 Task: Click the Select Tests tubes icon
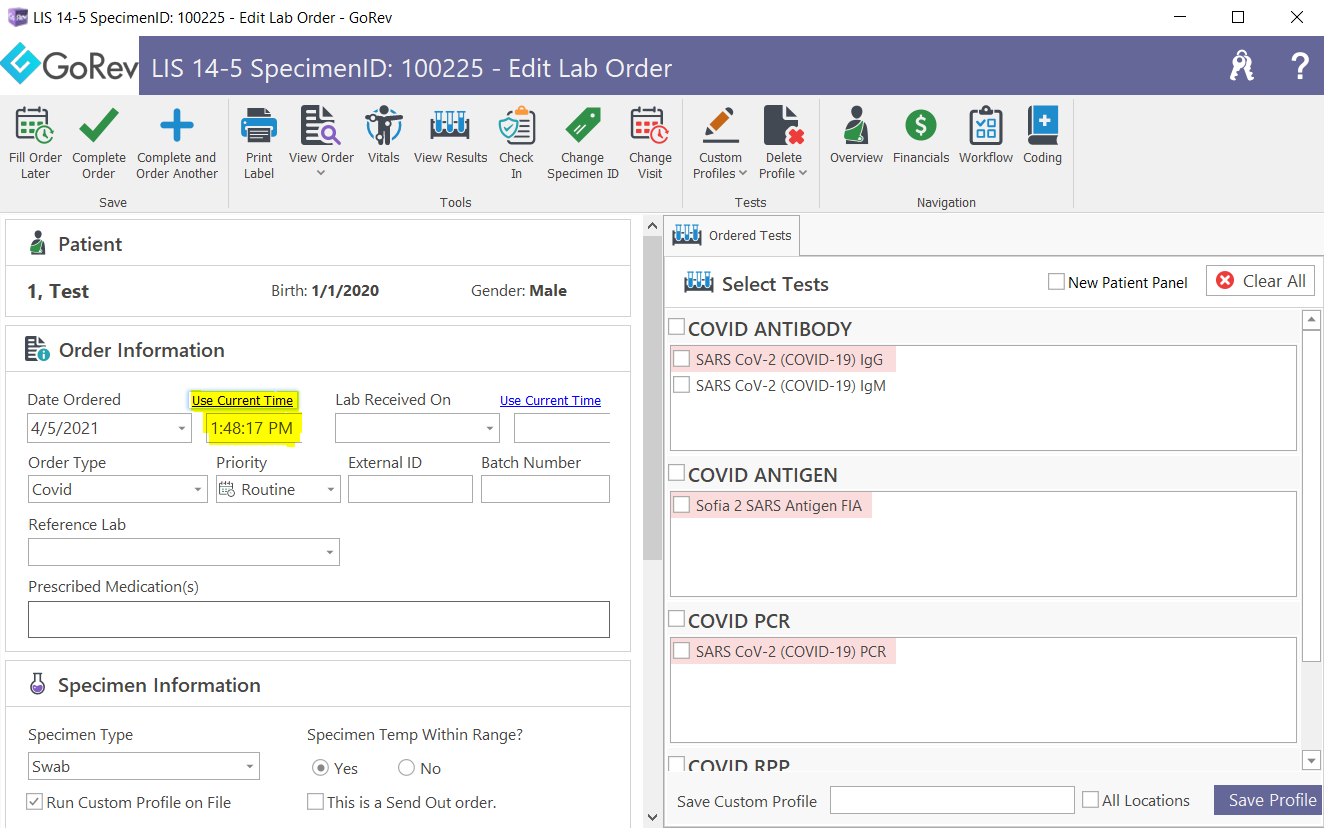pos(698,283)
